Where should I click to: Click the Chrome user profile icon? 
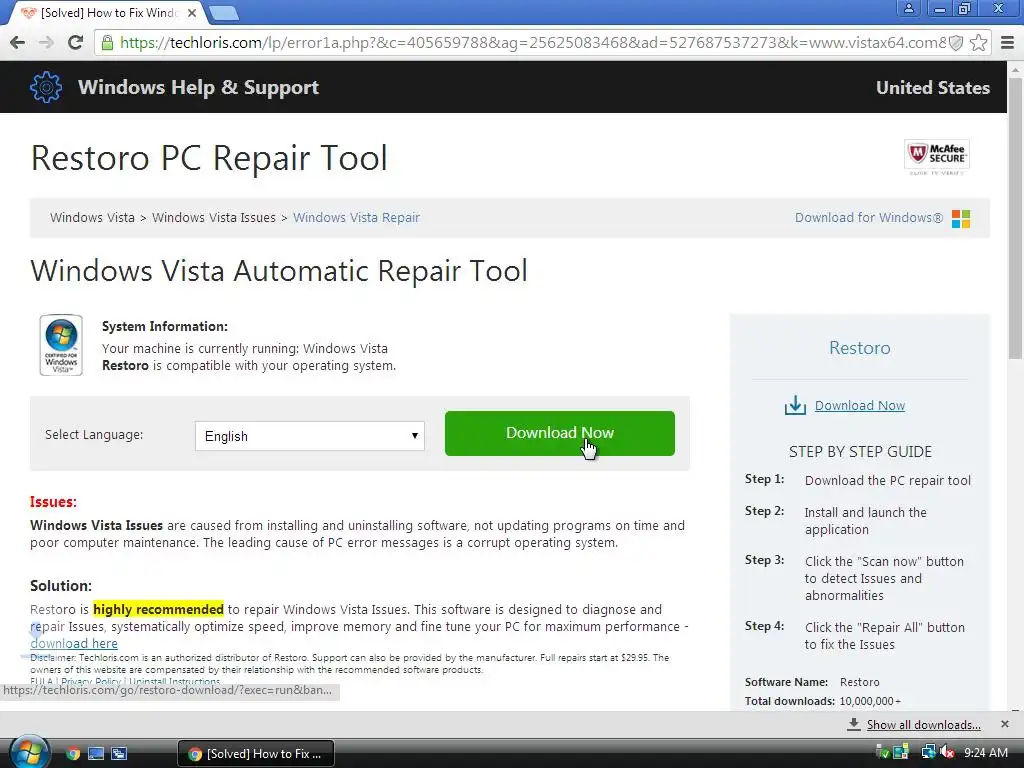pos(908,8)
